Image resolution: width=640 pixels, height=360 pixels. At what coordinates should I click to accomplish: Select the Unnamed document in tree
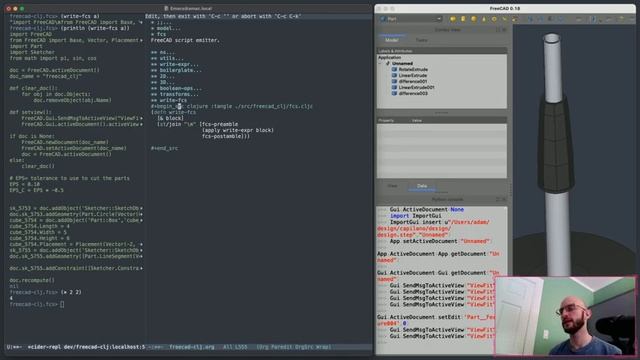click(402, 63)
